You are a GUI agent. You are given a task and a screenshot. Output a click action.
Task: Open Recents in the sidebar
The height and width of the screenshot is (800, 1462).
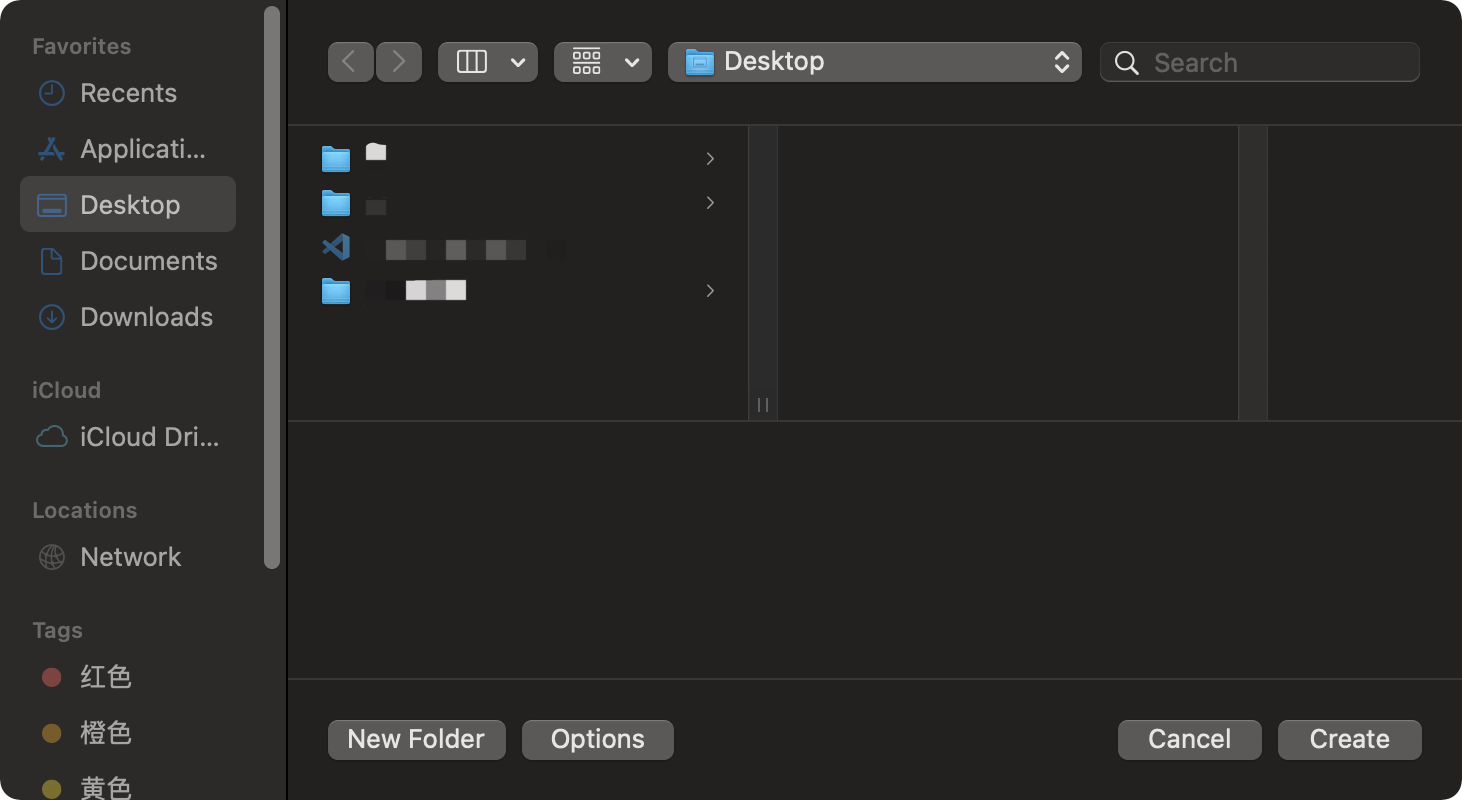128,93
